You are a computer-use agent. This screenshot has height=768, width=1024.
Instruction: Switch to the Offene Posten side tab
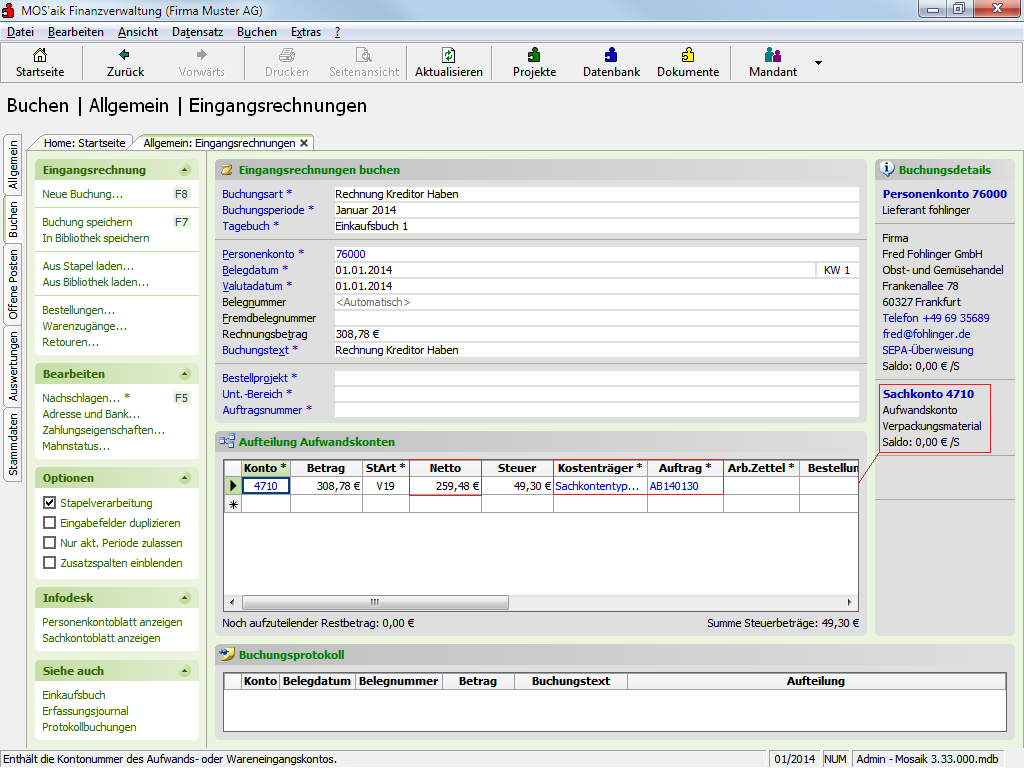(13, 285)
